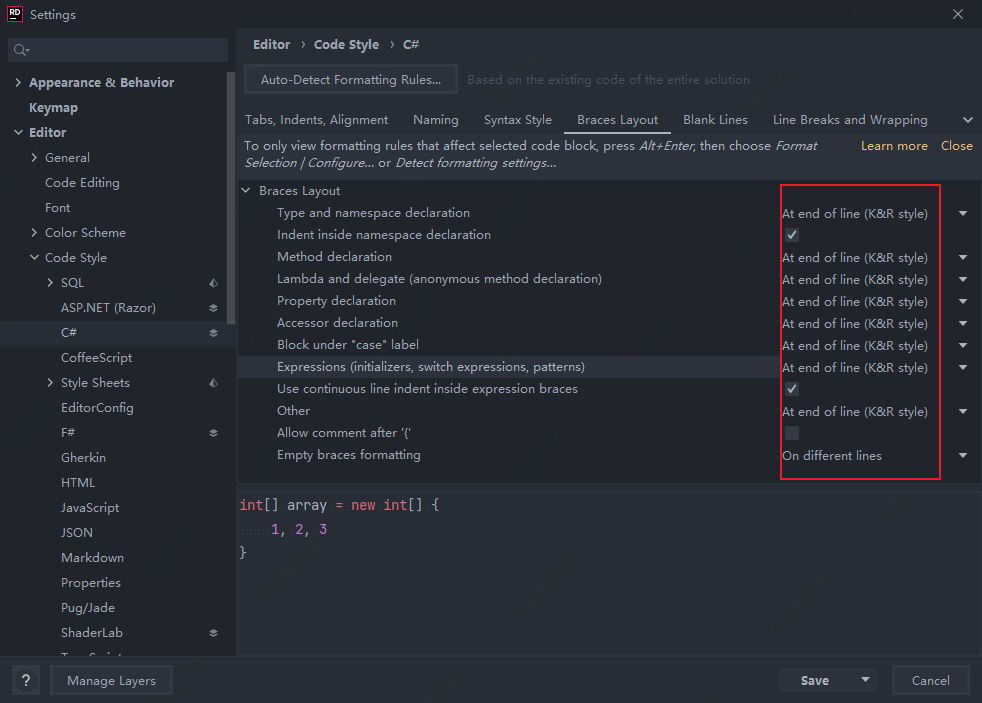
Task: Click the Learn more link
Action: pos(894,146)
